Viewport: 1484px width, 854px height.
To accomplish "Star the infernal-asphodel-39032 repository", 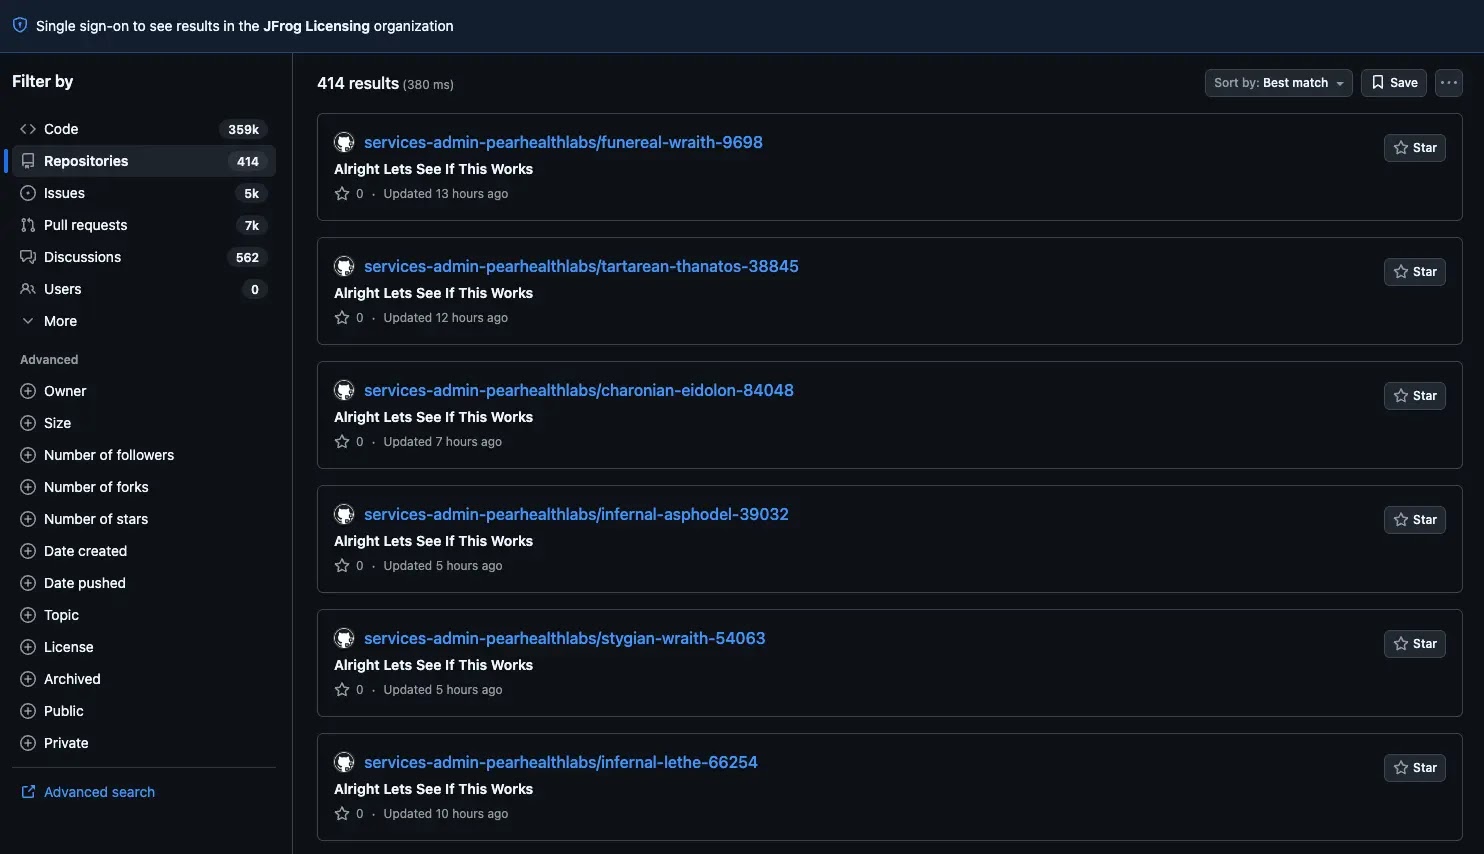I will tap(1414, 520).
